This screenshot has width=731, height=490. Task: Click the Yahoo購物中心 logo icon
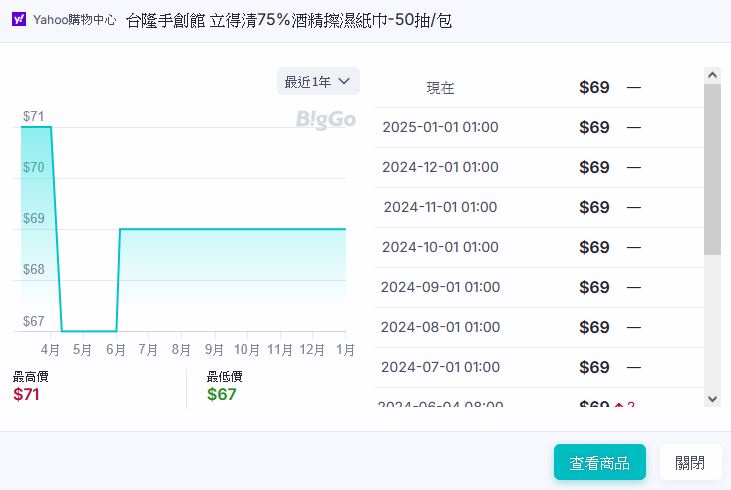18,20
